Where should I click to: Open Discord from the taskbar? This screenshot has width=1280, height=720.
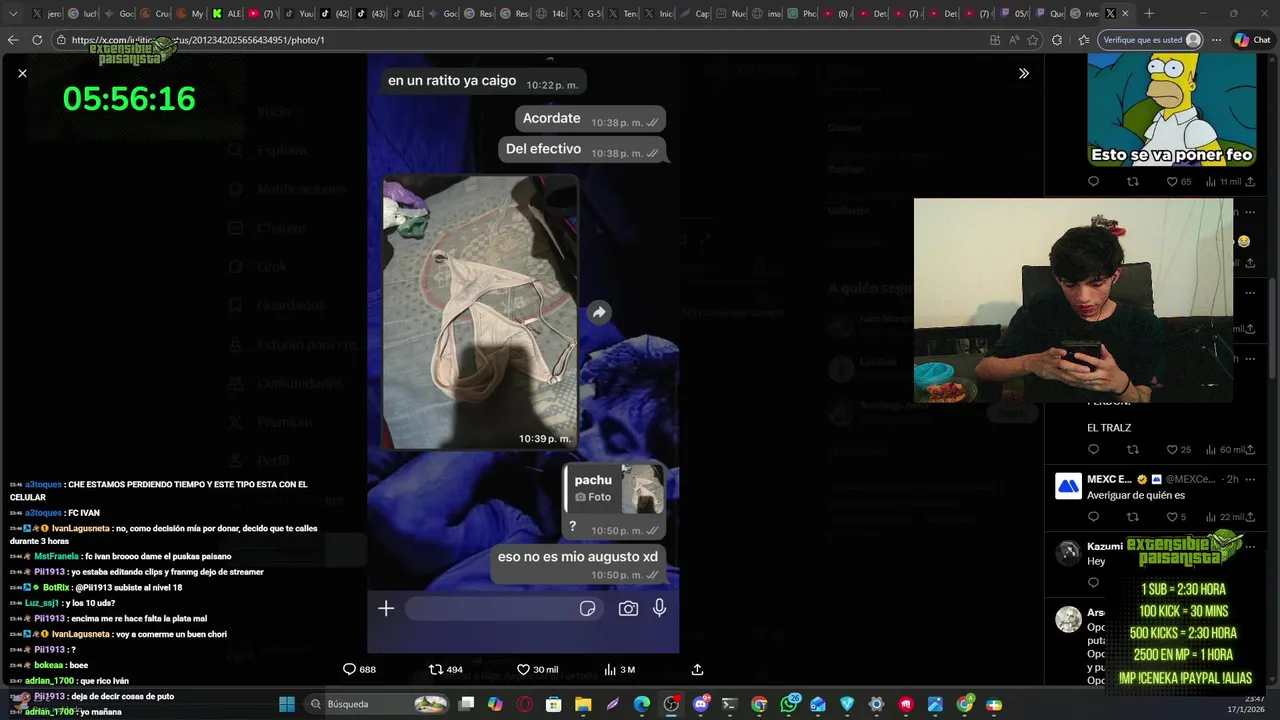click(701, 704)
